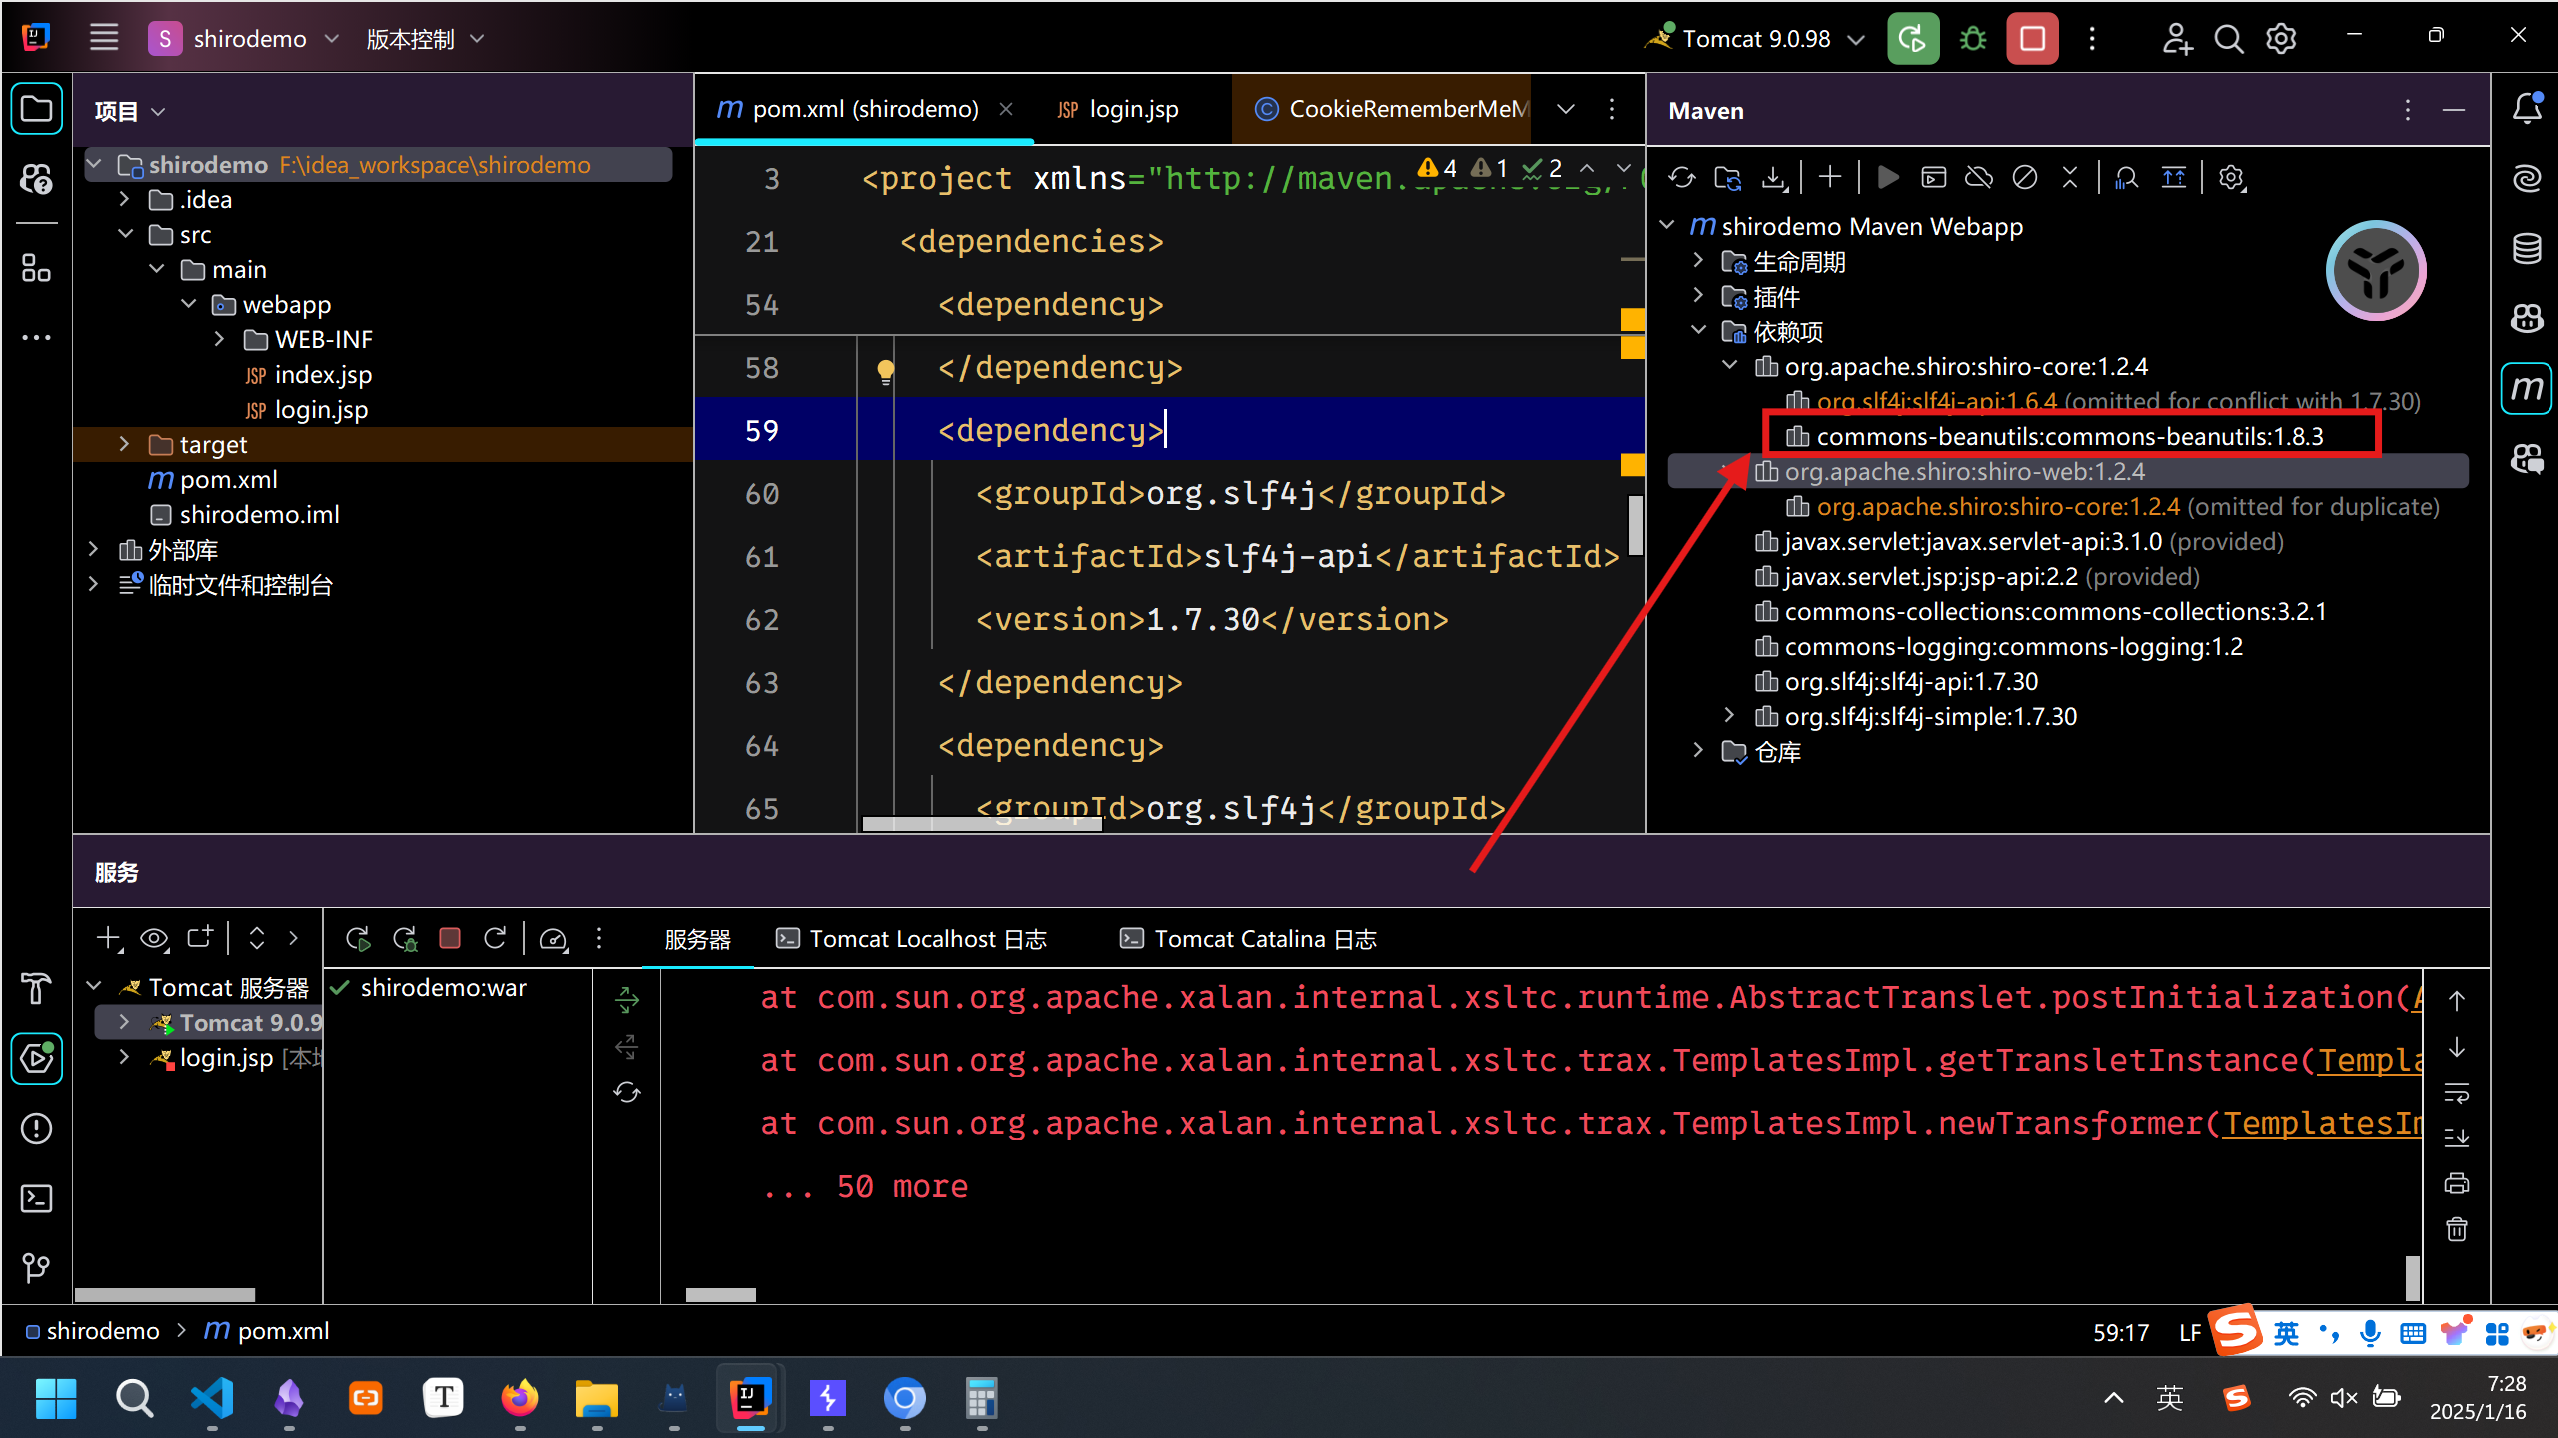Click editor horizontal scrollbar
Image resolution: width=2558 pixels, height=1438 pixels.
coord(981,824)
